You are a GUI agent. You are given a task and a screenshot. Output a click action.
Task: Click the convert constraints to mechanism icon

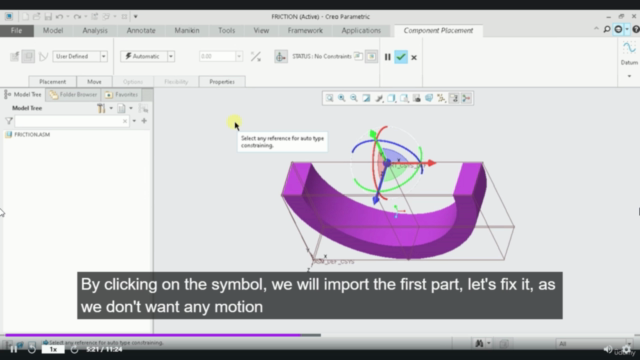click(x=43, y=56)
